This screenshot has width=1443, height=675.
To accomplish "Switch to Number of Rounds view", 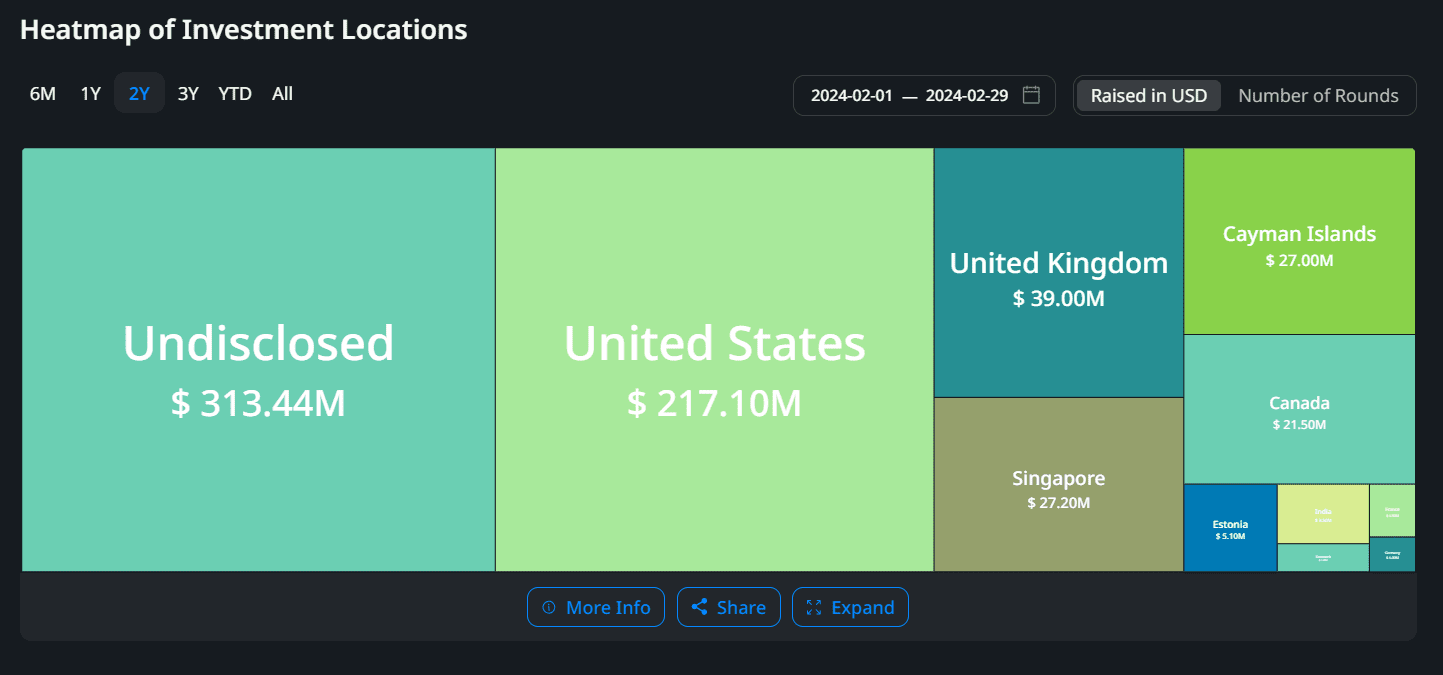I will pyautogui.click(x=1318, y=96).
